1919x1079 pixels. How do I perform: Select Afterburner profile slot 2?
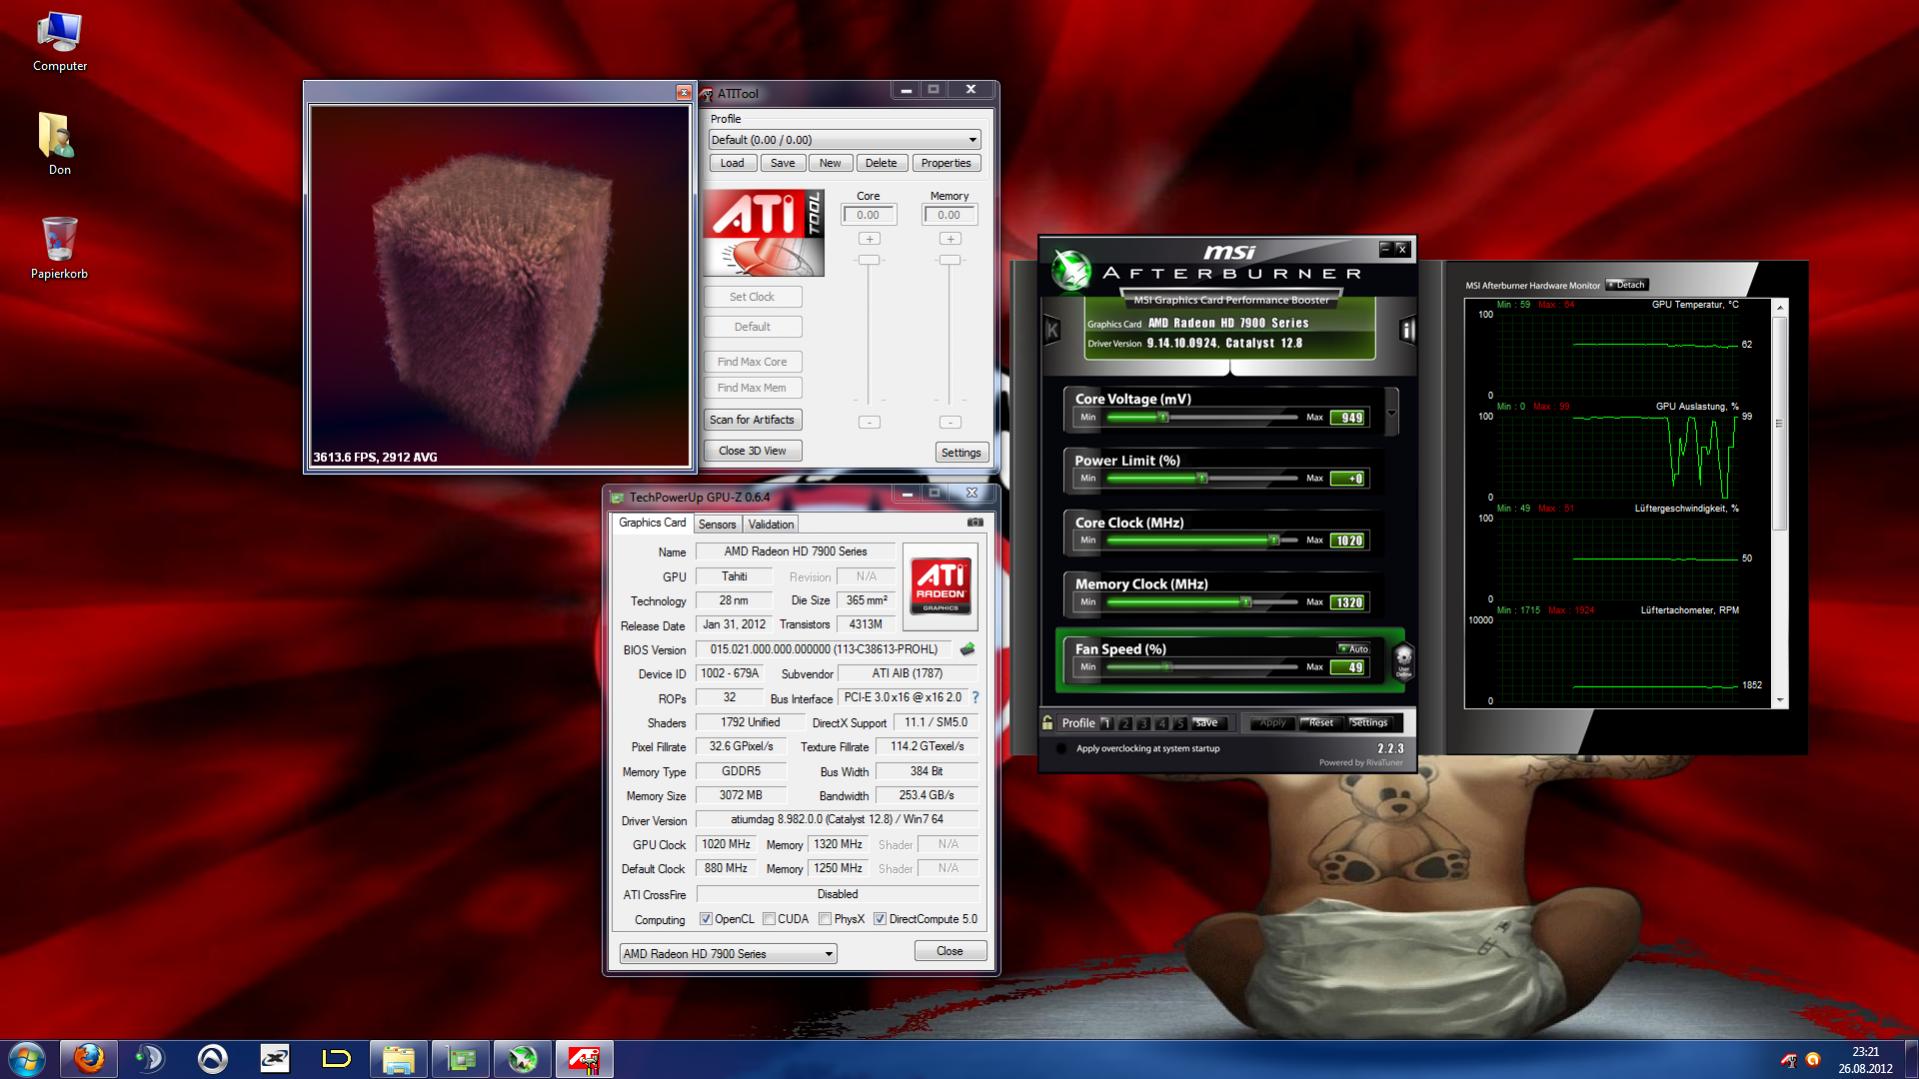1125,723
